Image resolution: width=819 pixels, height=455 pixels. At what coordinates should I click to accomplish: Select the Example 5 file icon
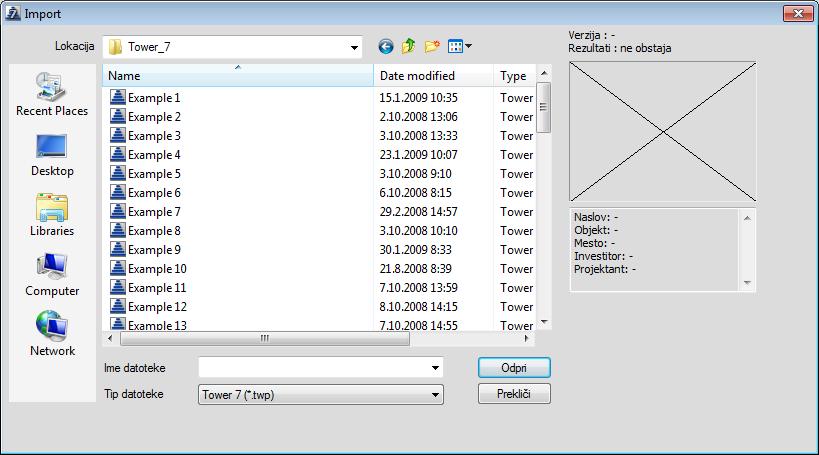[118, 173]
